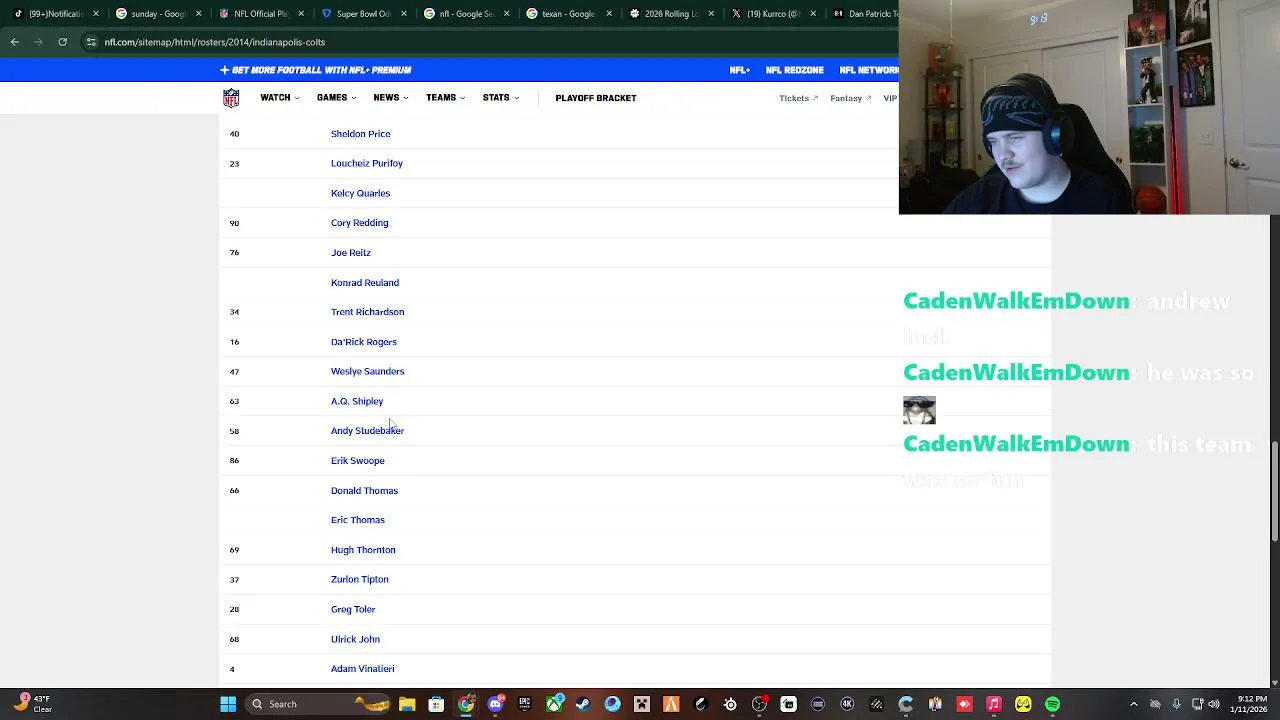The height and width of the screenshot is (720, 1280).
Task: Open the NFL+ link in blue bar
Action: 740,70
